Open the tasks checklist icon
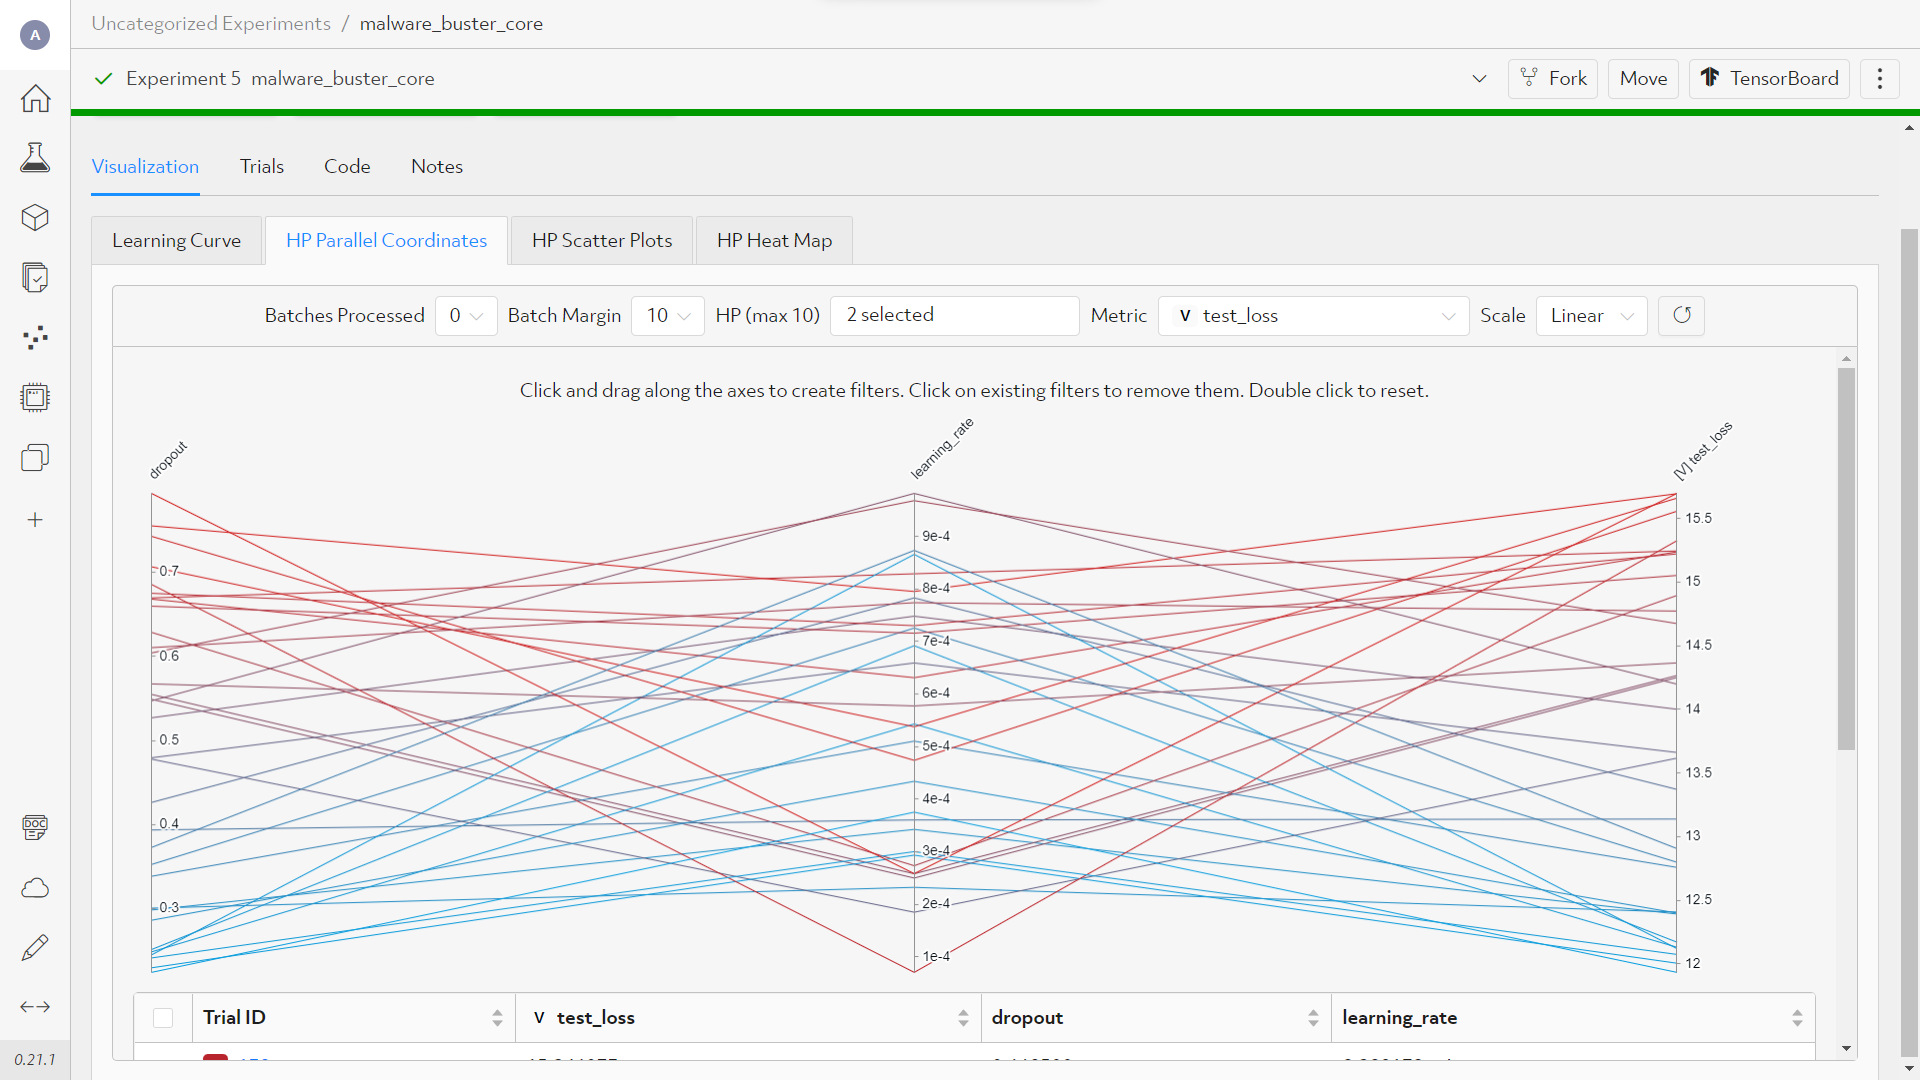Image resolution: width=1920 pixels, height=1080 pixels. 35,277
